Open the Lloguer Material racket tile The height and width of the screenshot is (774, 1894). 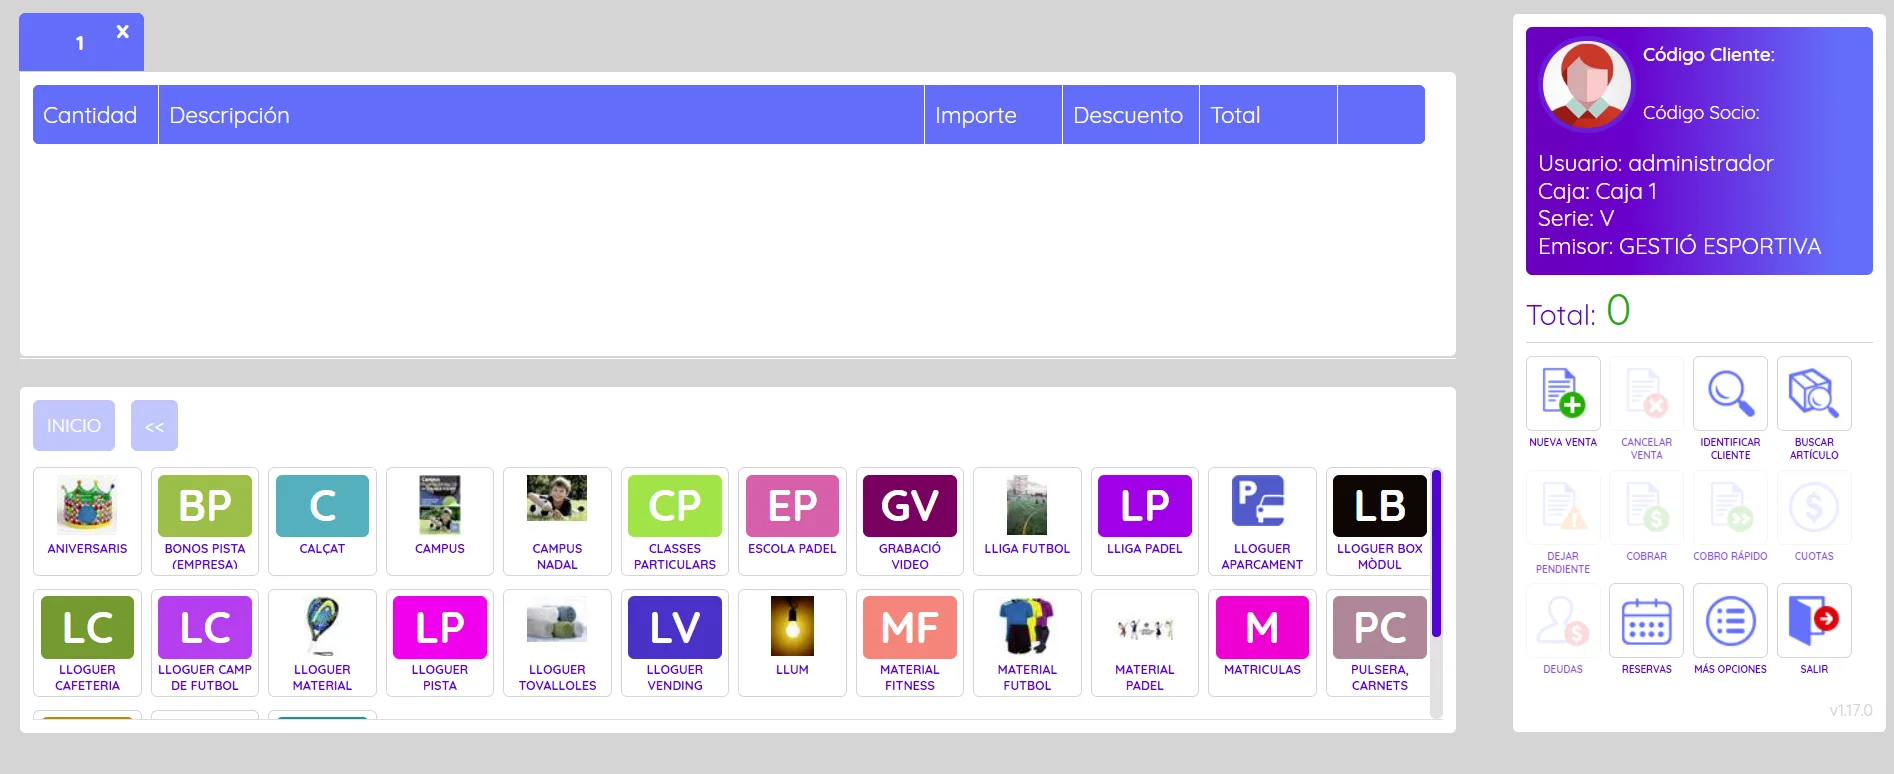pos(322,643)
